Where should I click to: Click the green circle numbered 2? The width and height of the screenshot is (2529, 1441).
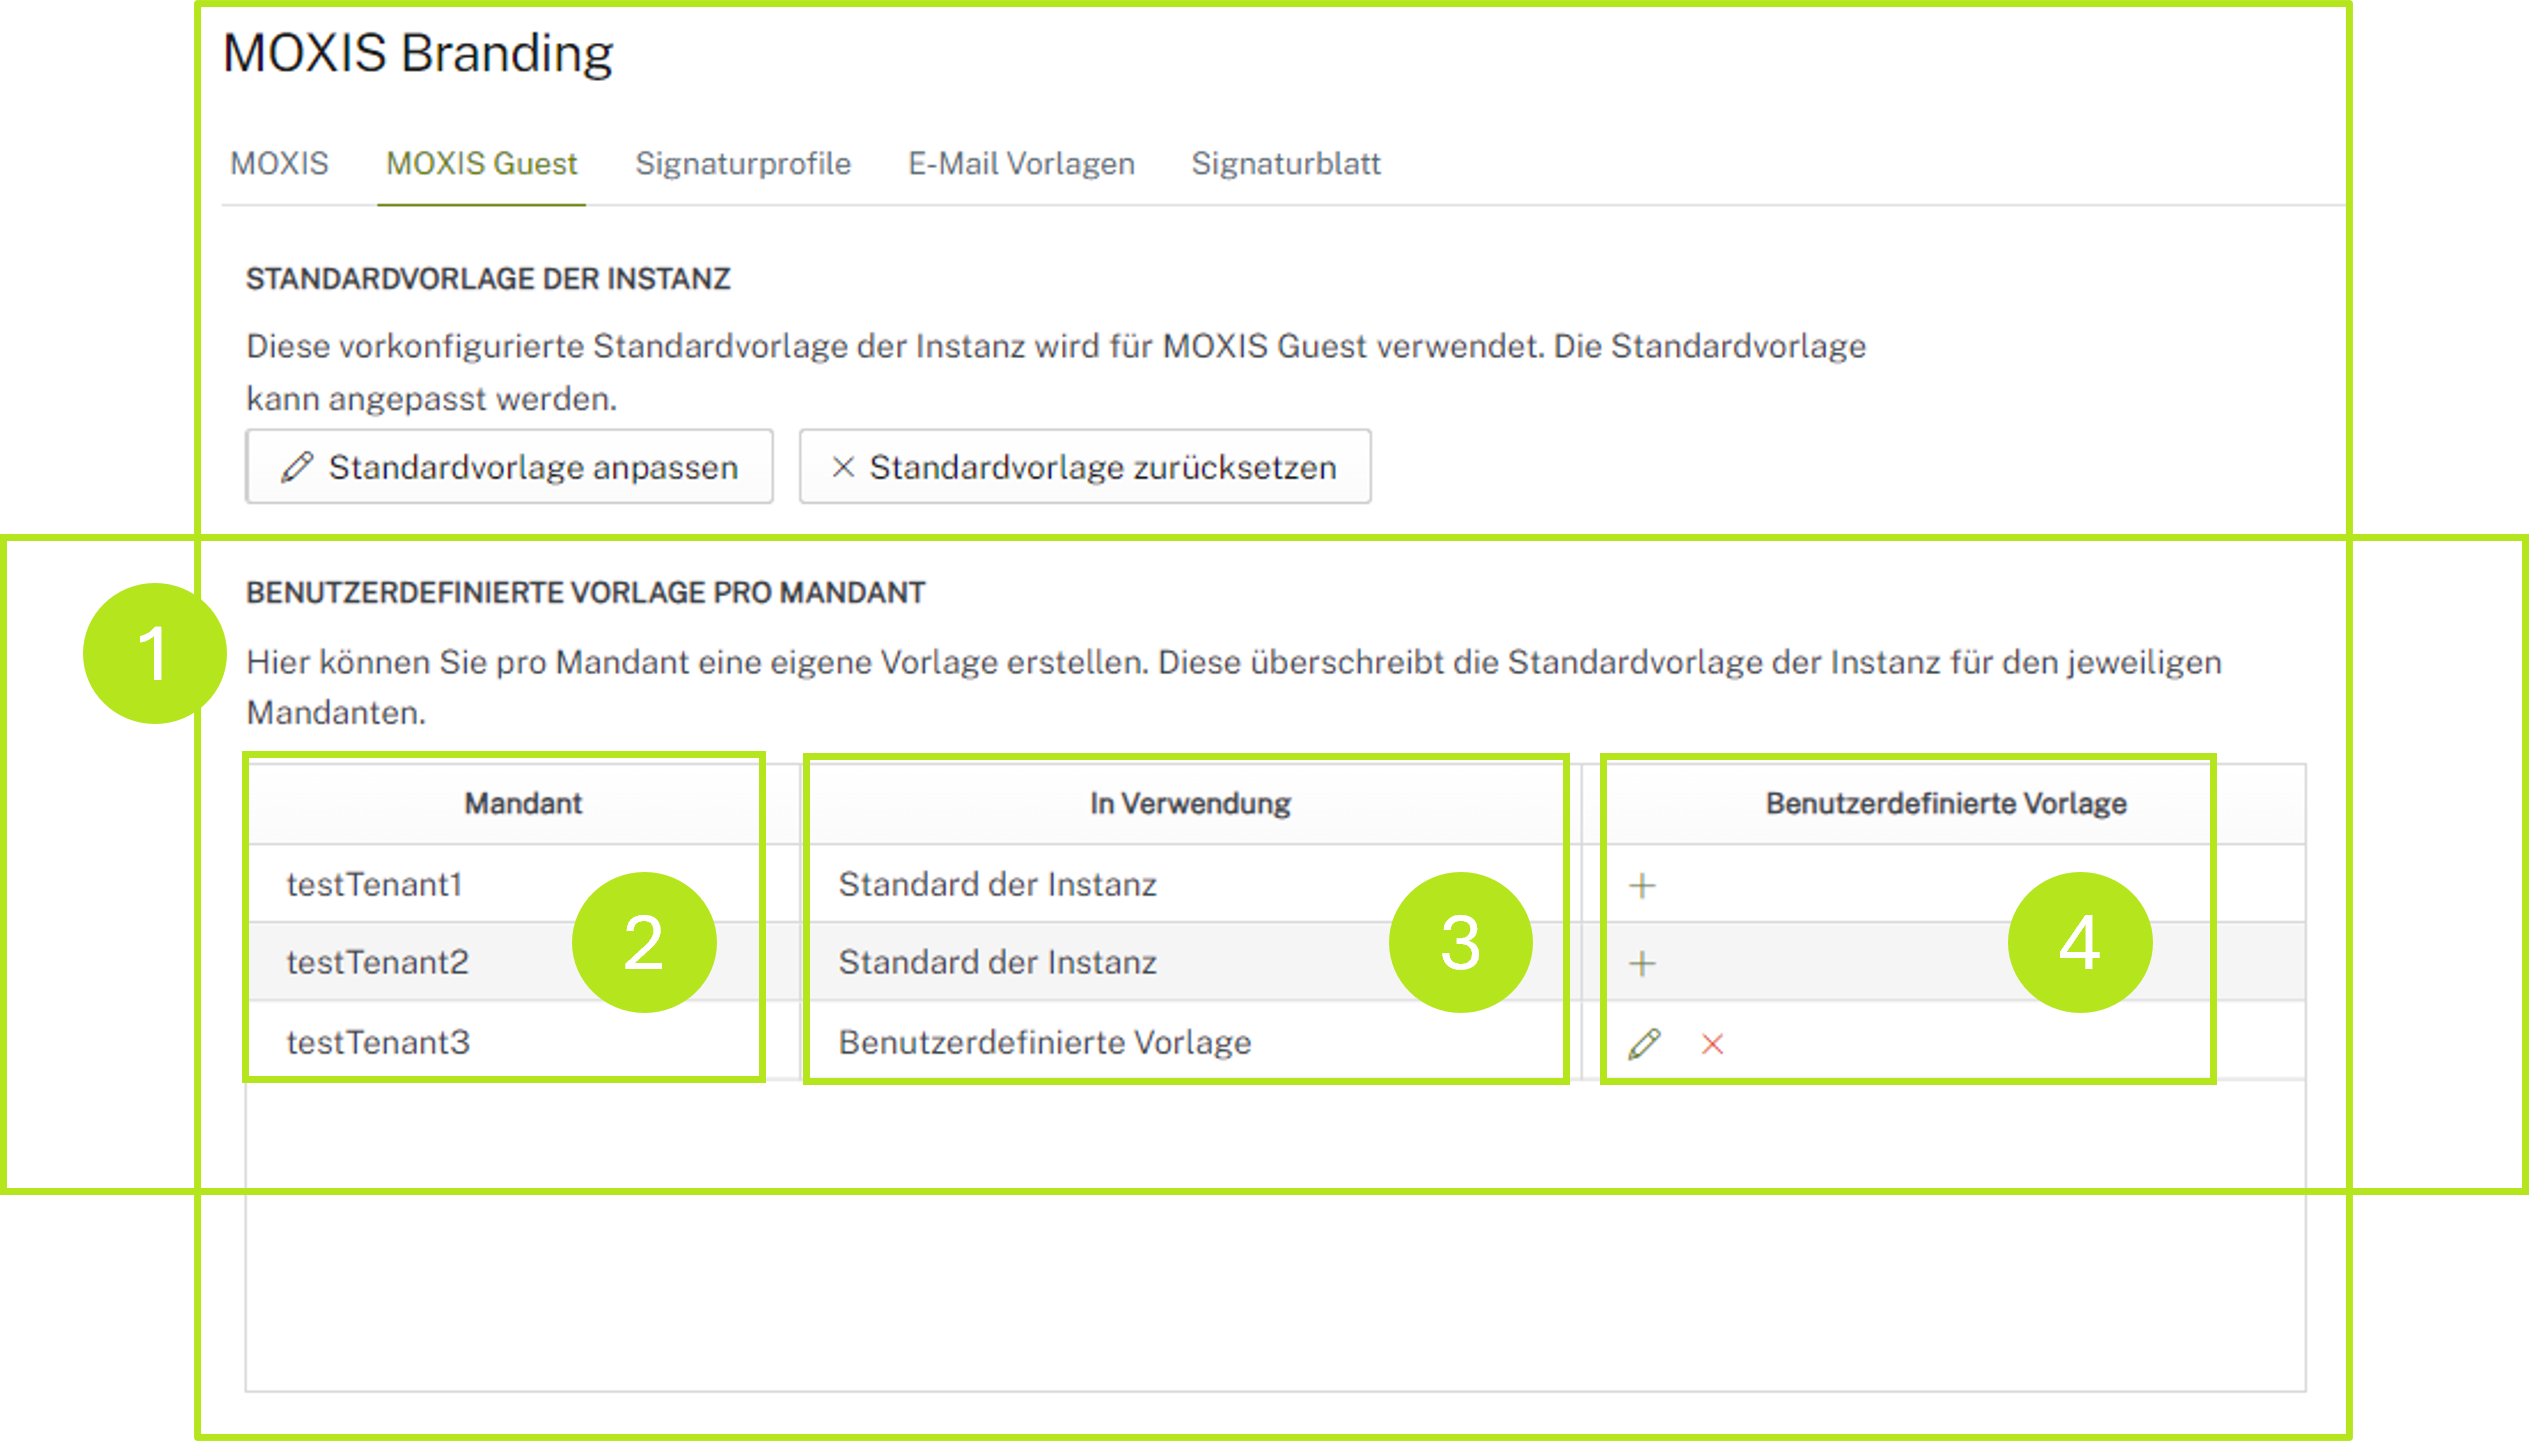(644, 942)
